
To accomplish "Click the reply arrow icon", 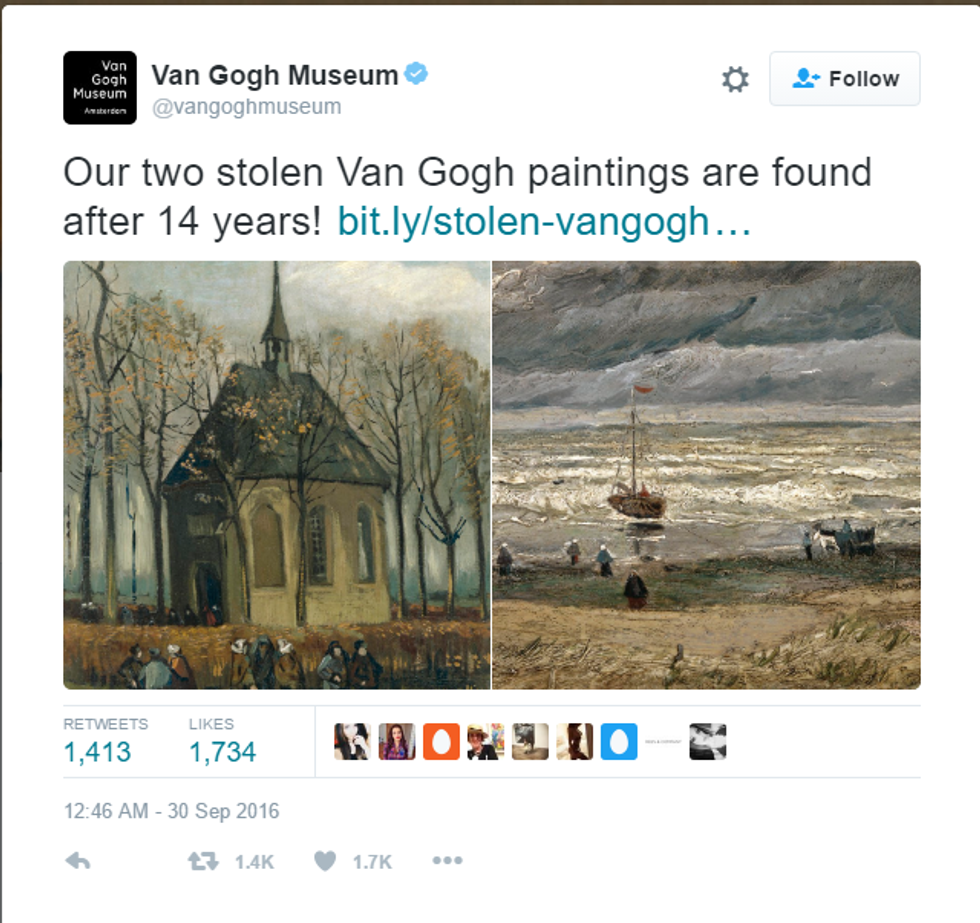I will [x=78, y=861].
